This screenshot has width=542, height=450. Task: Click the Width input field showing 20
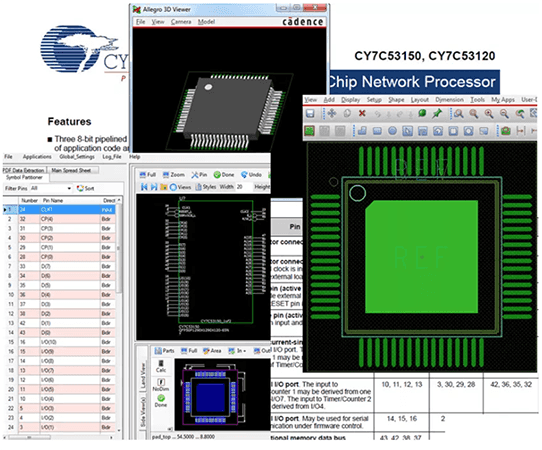(243, 187)
